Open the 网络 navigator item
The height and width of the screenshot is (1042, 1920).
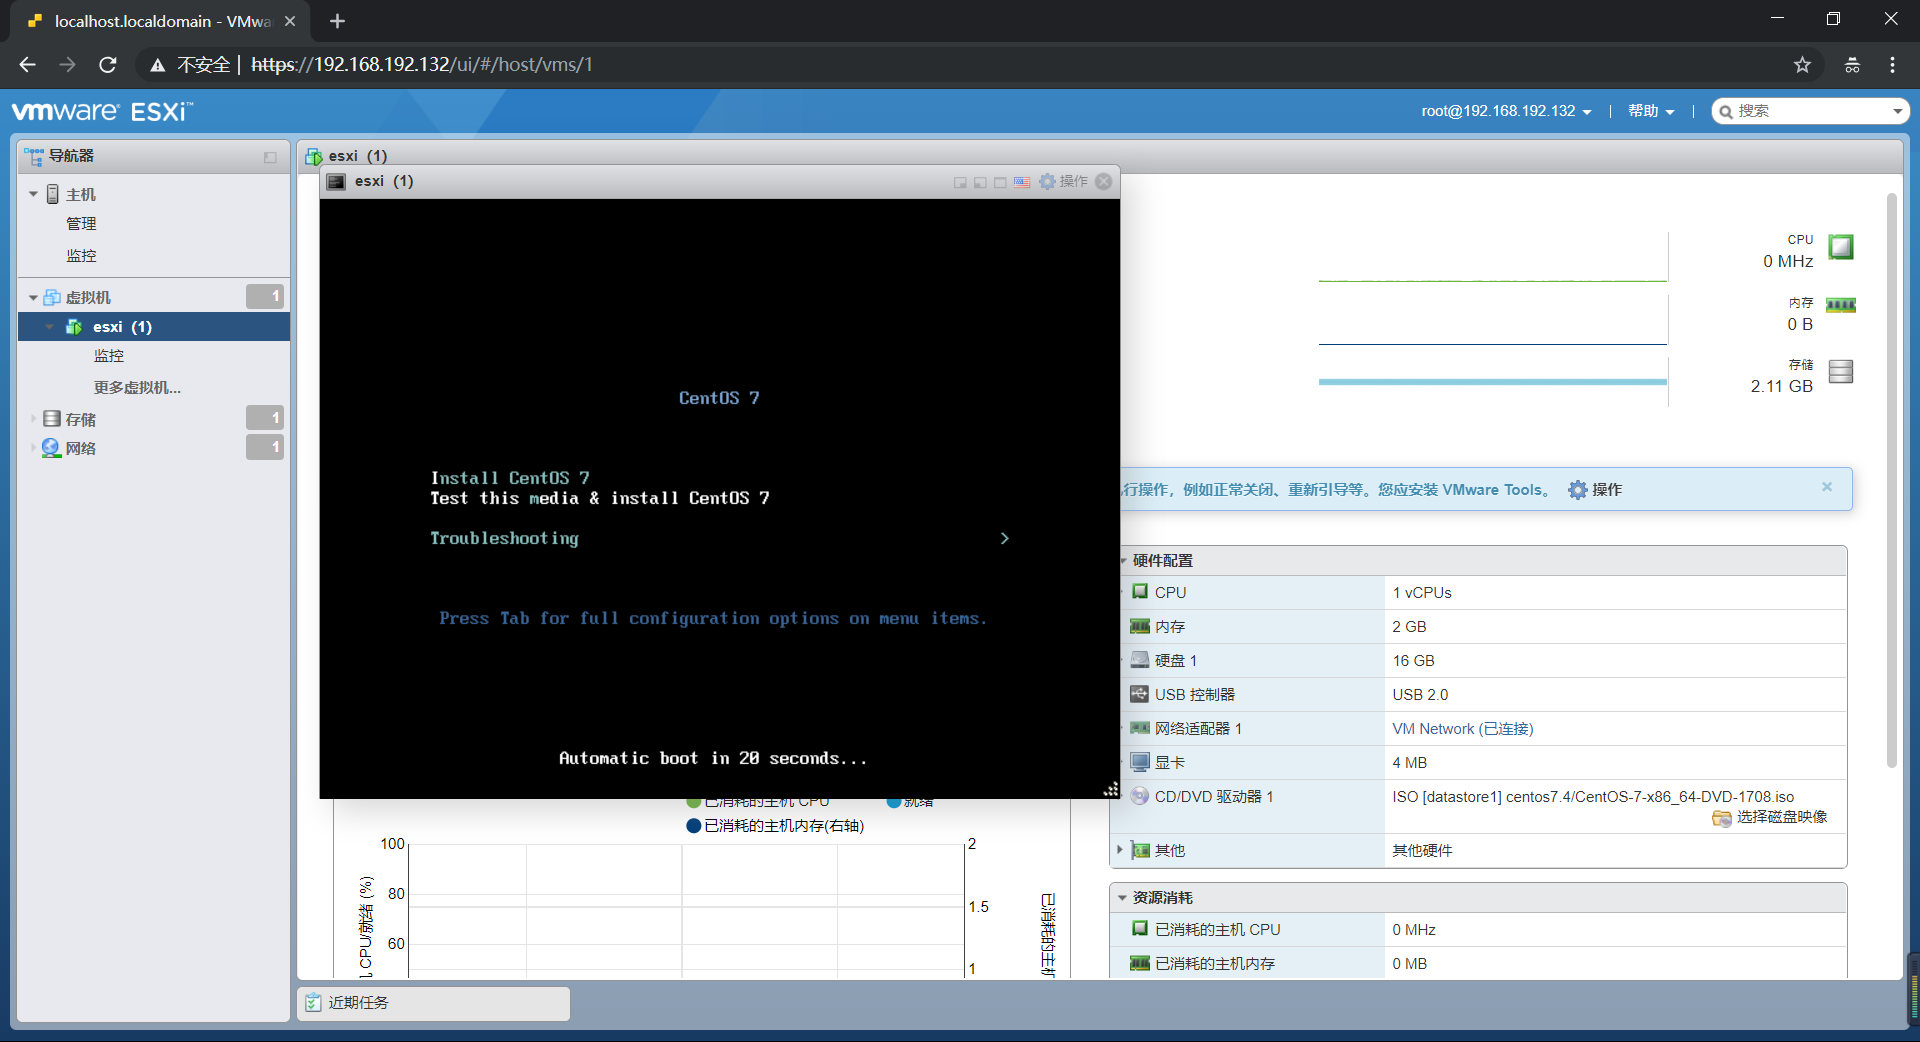point(81,448)
